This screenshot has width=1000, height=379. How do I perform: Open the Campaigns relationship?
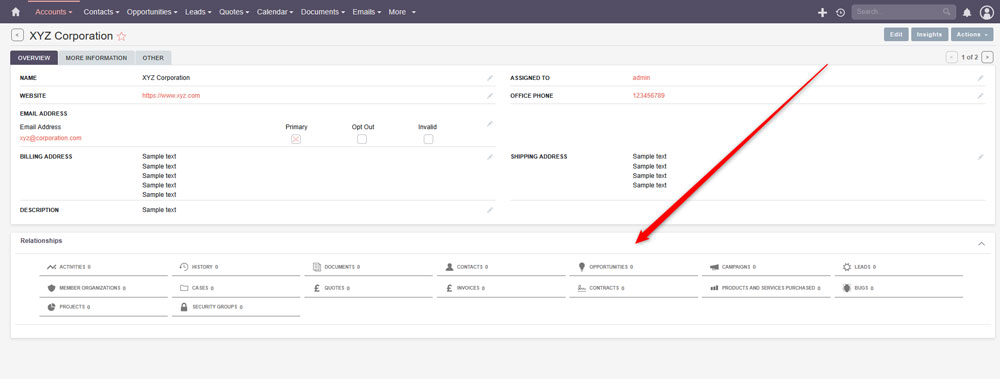pos(766,267)
